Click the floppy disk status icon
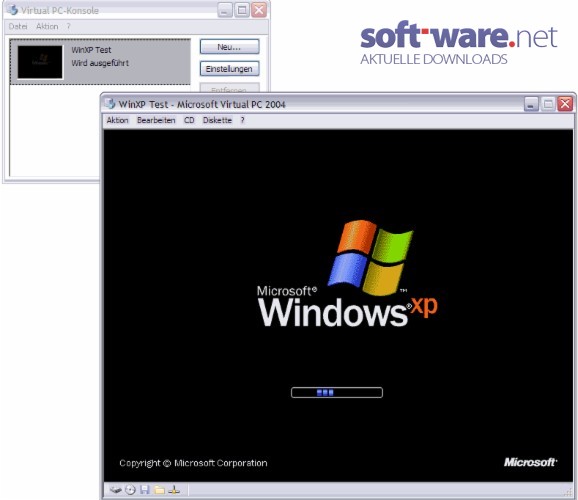The width and height of the screenshot is (578, 500). pyautogui.click(x=145, y=490)
